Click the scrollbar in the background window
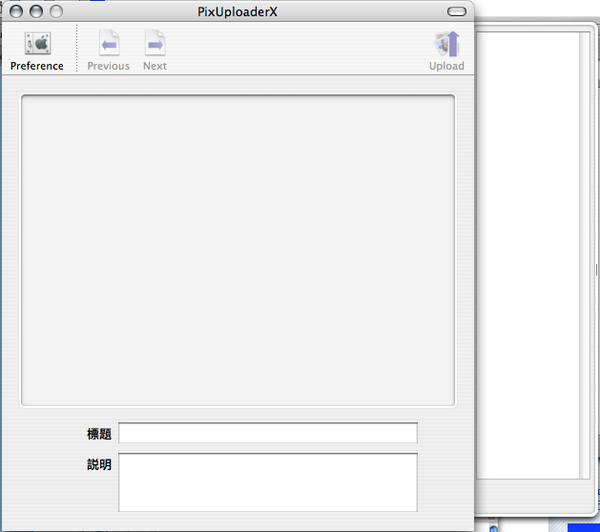 [x=585, y=255]
